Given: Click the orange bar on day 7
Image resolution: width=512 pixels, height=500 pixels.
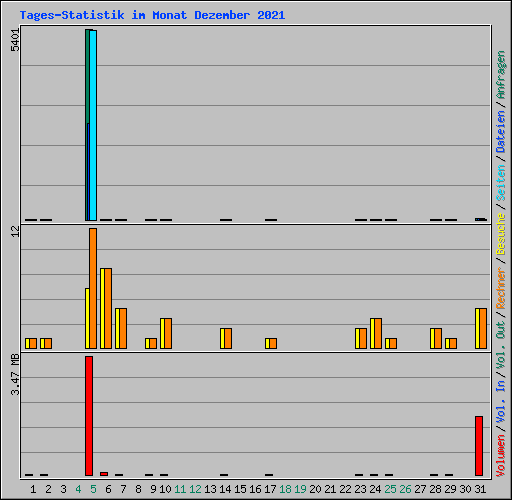Looking at the screenshot, I should coord(123,329).
